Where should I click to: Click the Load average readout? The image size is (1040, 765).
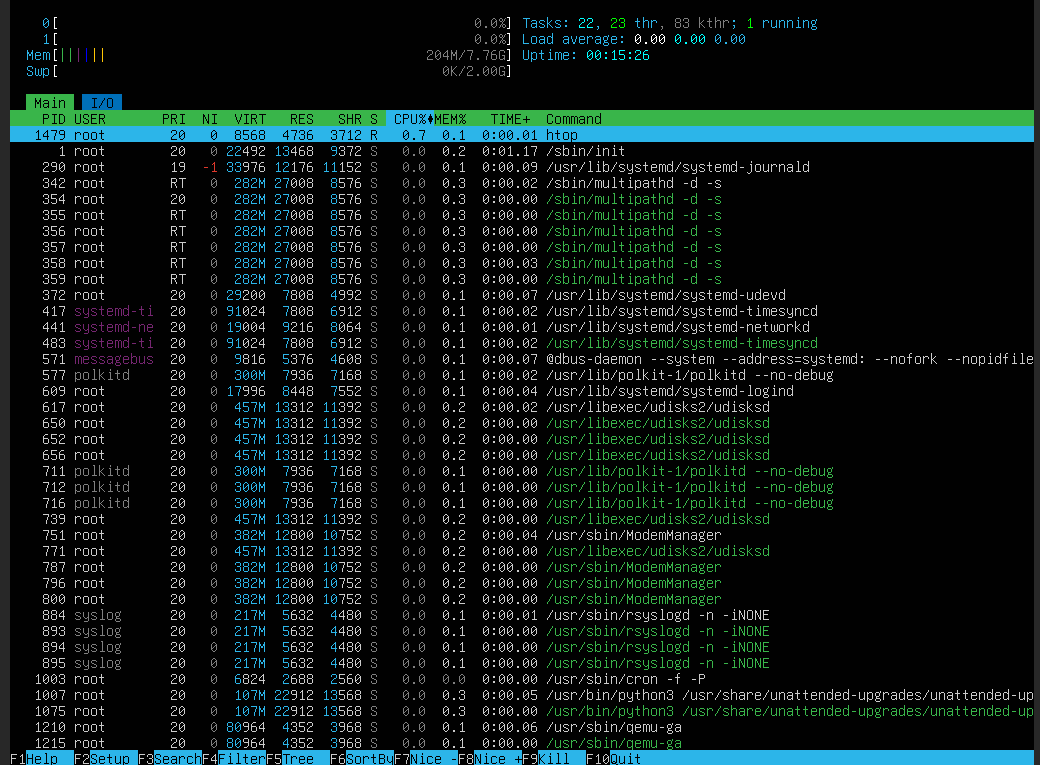(x=633, y=39)
